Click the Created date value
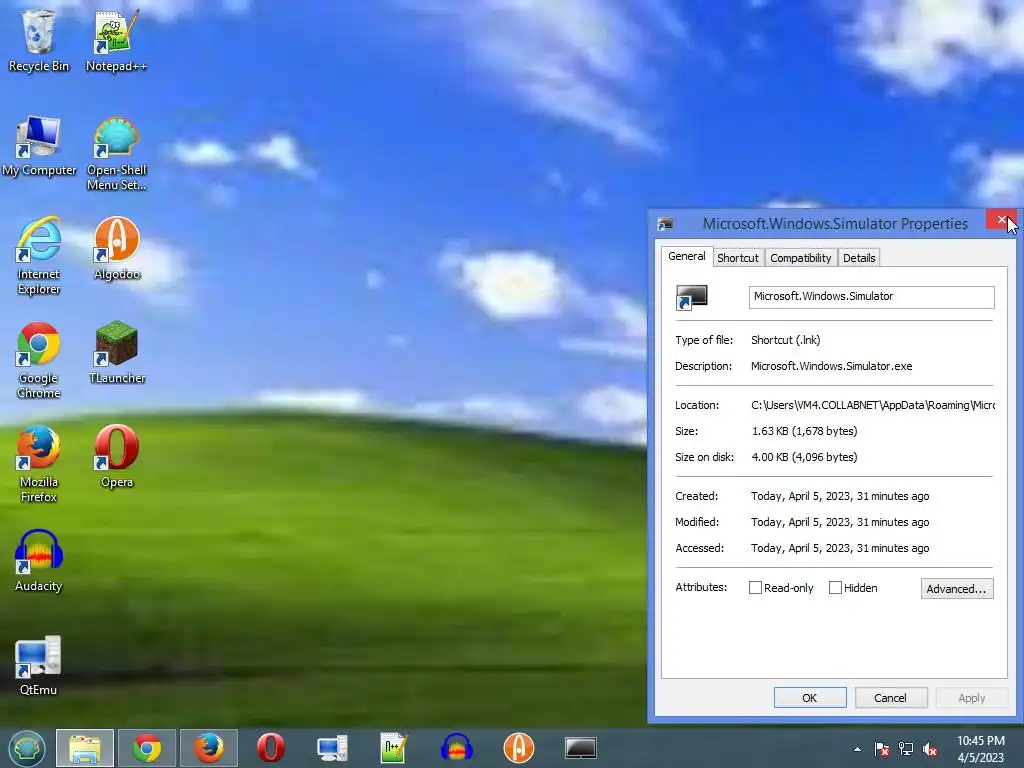 840,496
